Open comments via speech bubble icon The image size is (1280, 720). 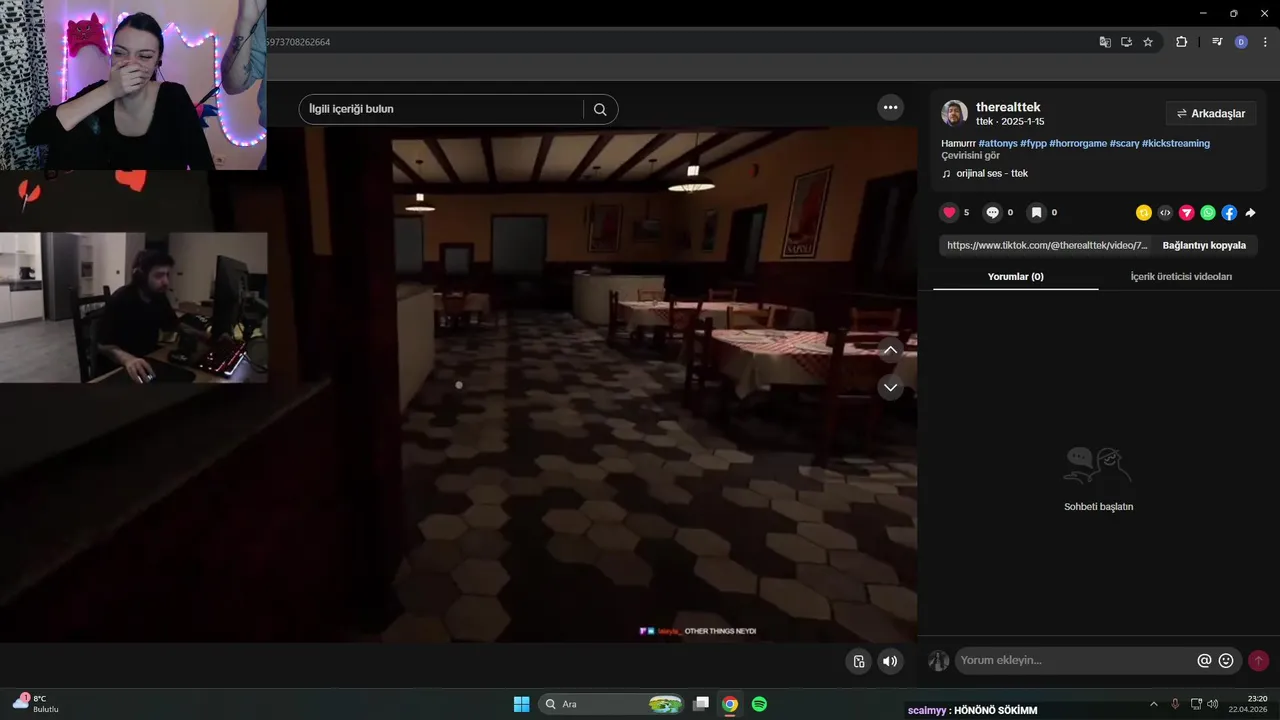992,212
